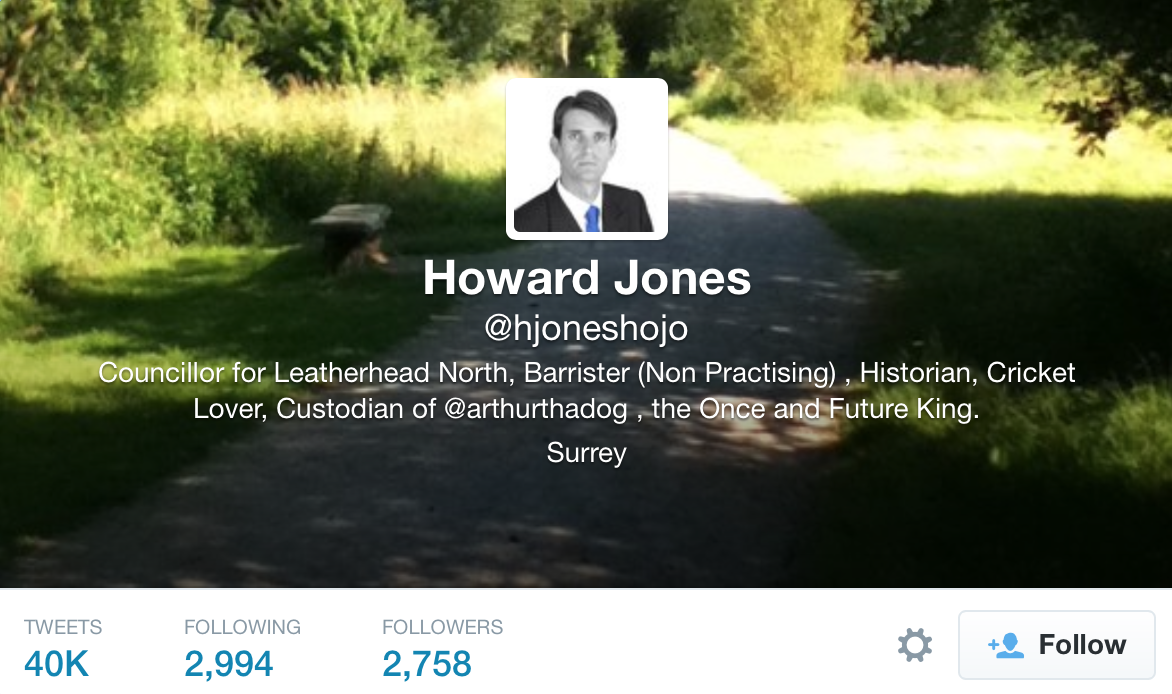1172x694 pixels.
Task: Click 'Historian, Cricket' bio text
Action: [x=967, y=372]
